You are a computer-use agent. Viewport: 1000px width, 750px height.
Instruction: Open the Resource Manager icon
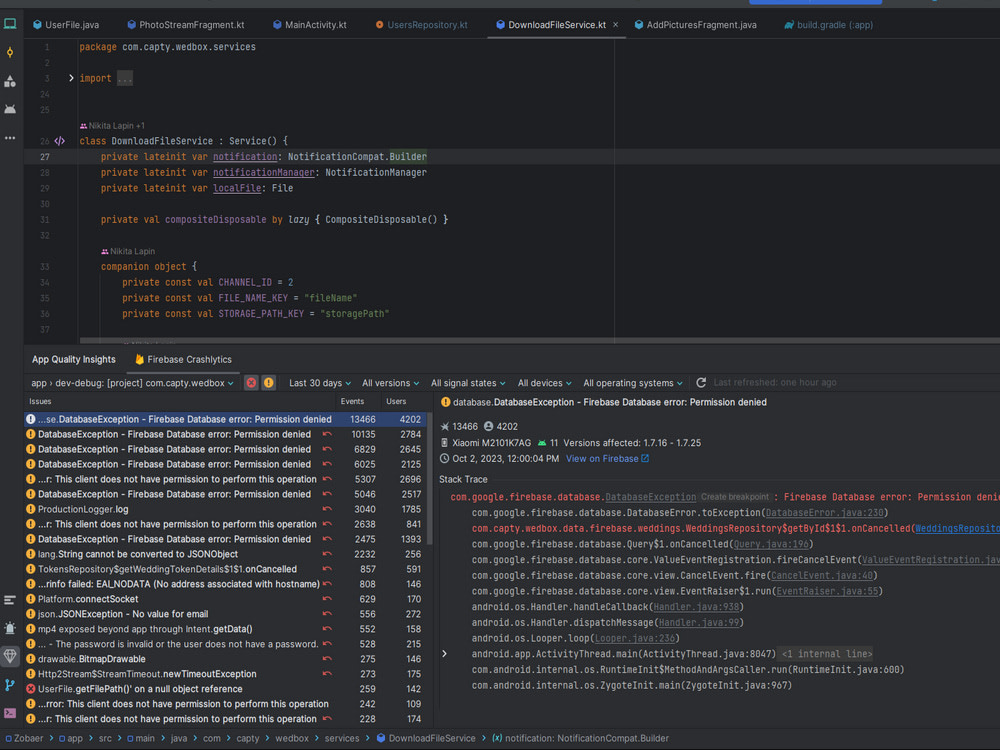coord(10,81)
